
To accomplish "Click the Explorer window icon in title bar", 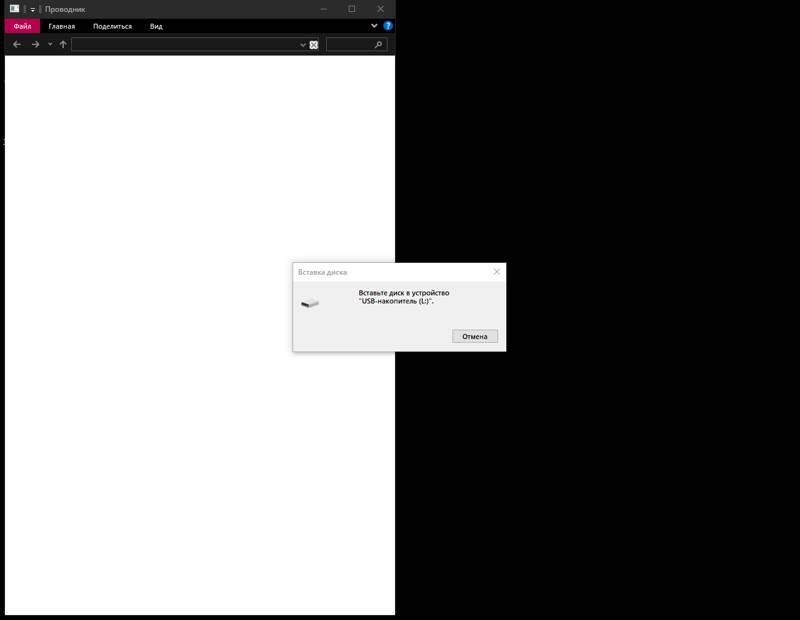I will point(14,9).
